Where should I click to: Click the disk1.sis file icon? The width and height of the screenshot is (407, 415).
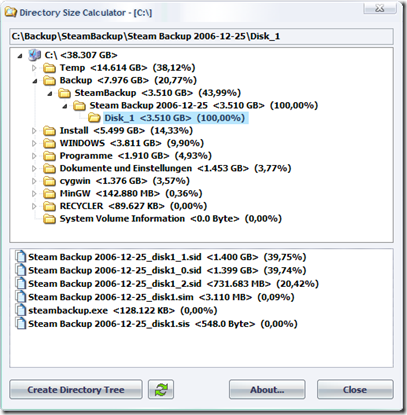pos(21,324)
